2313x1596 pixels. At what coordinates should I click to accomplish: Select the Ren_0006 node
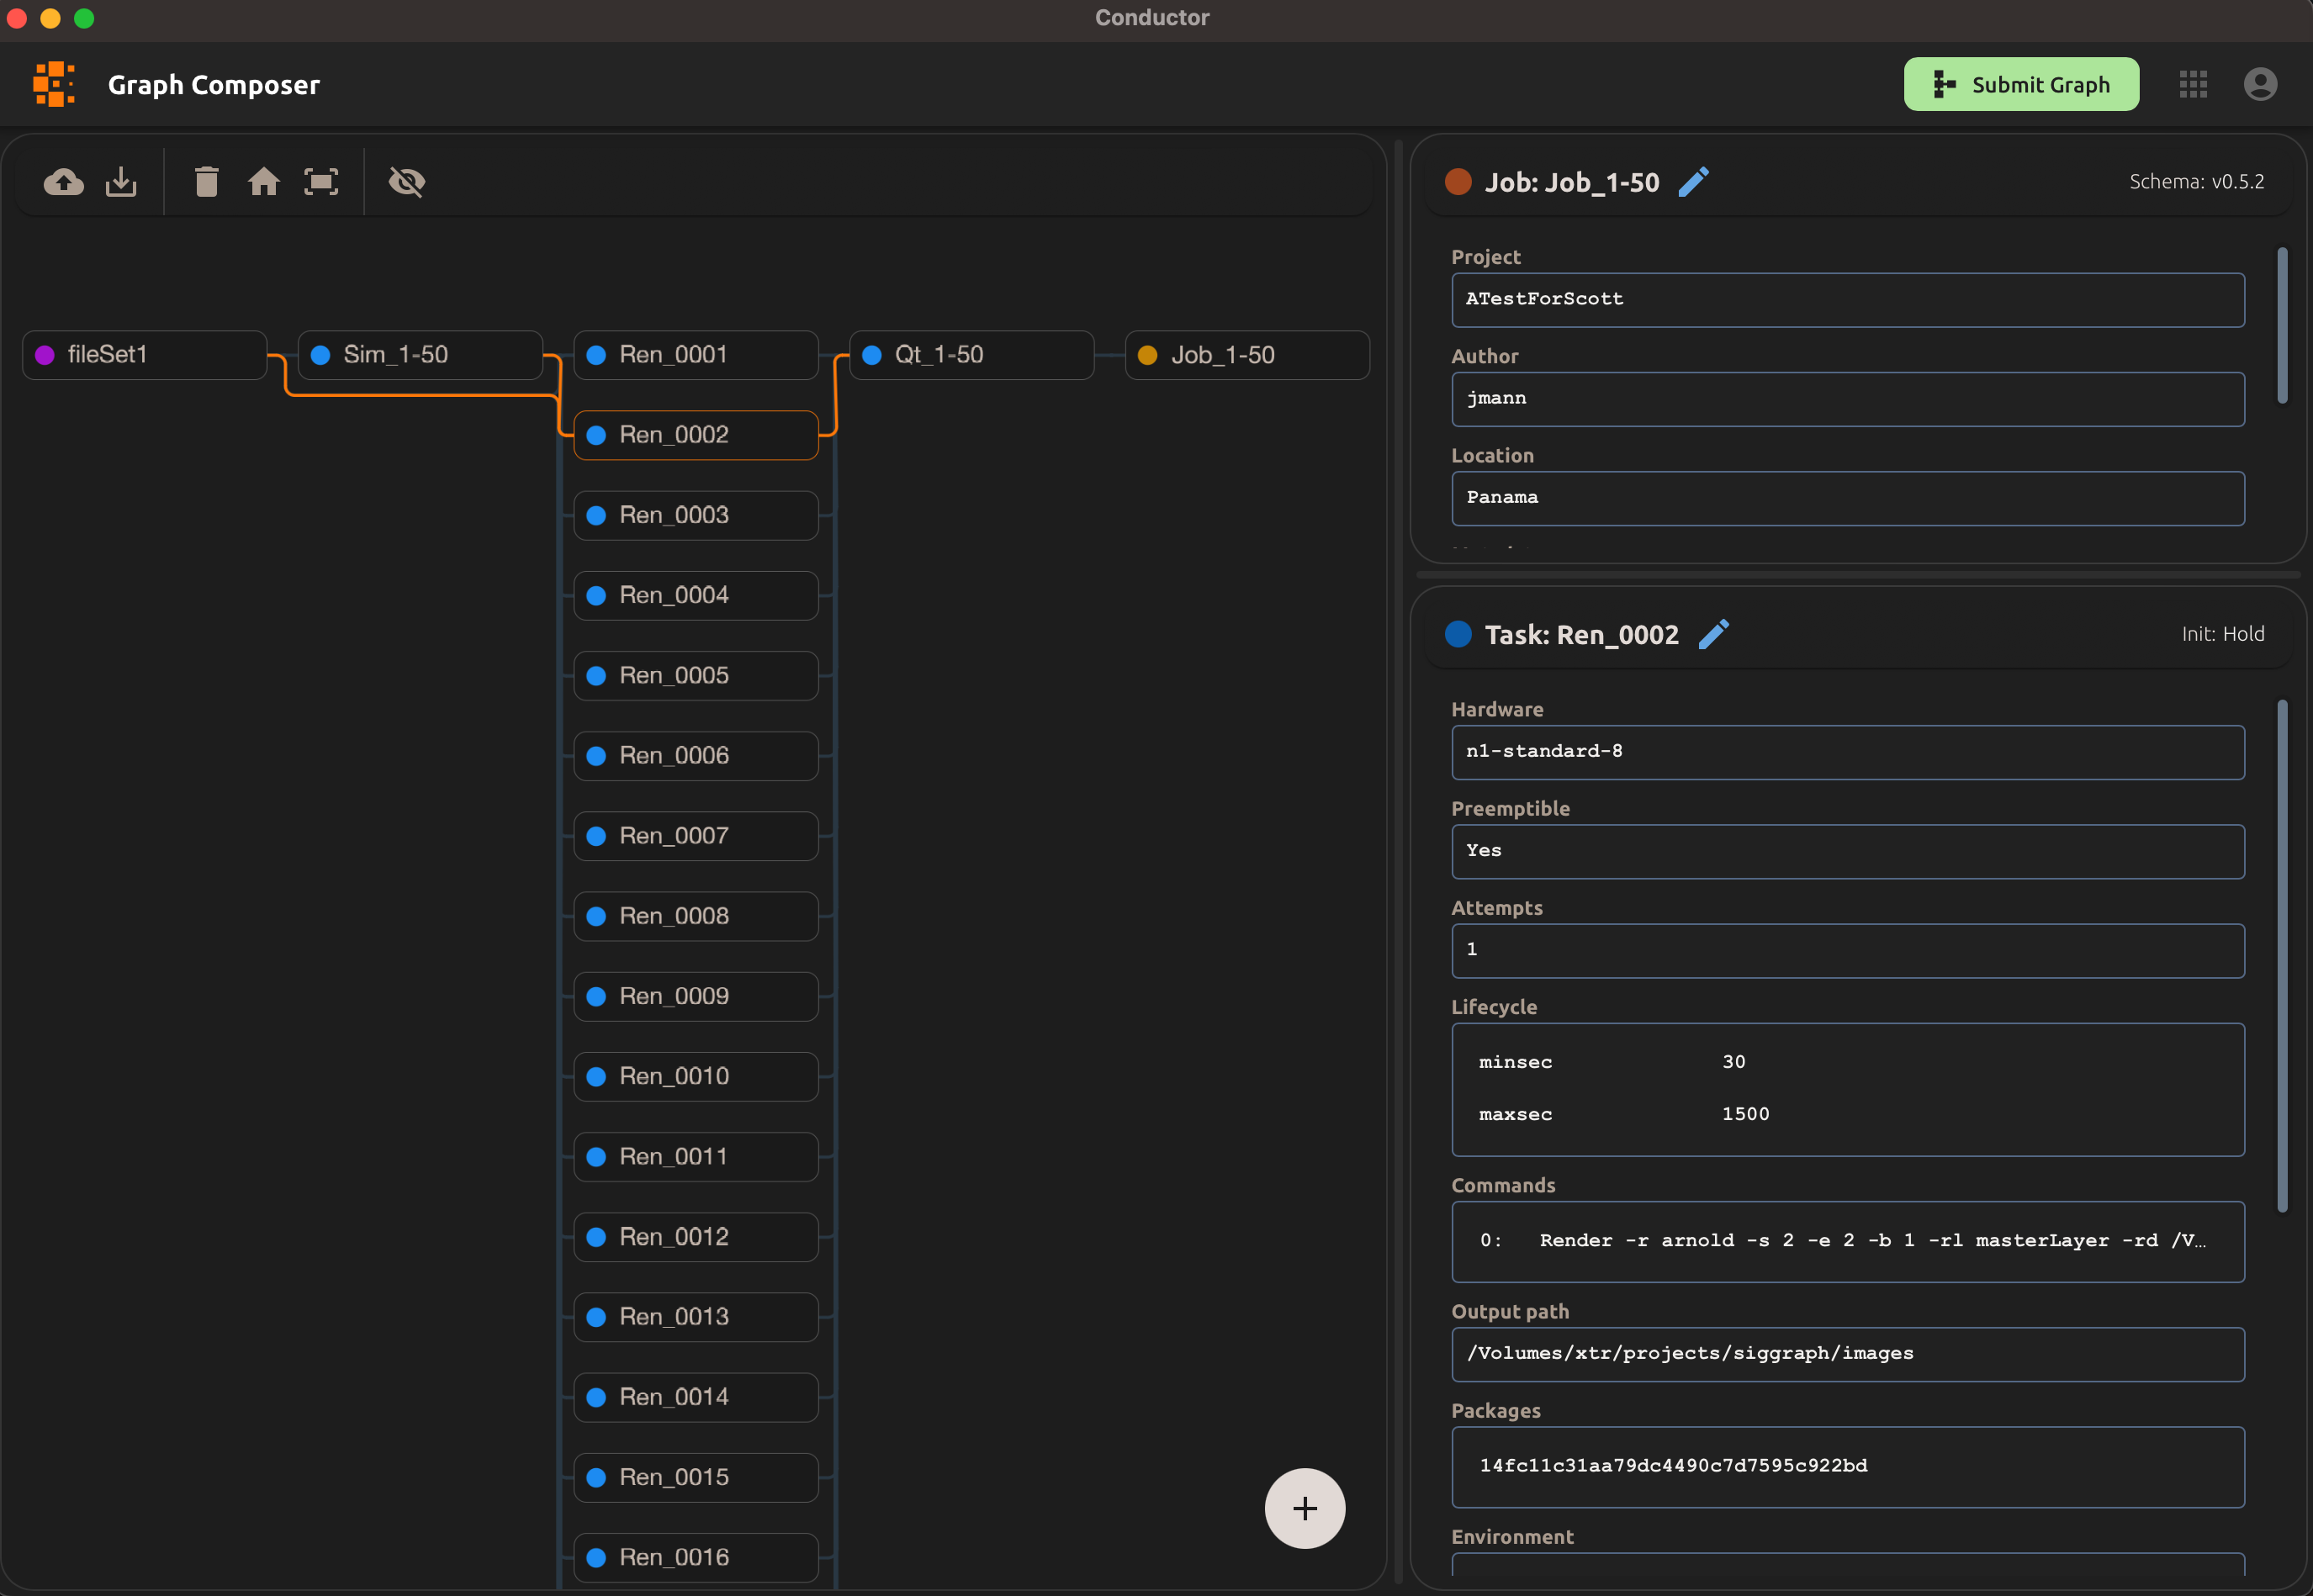[696, 756]
